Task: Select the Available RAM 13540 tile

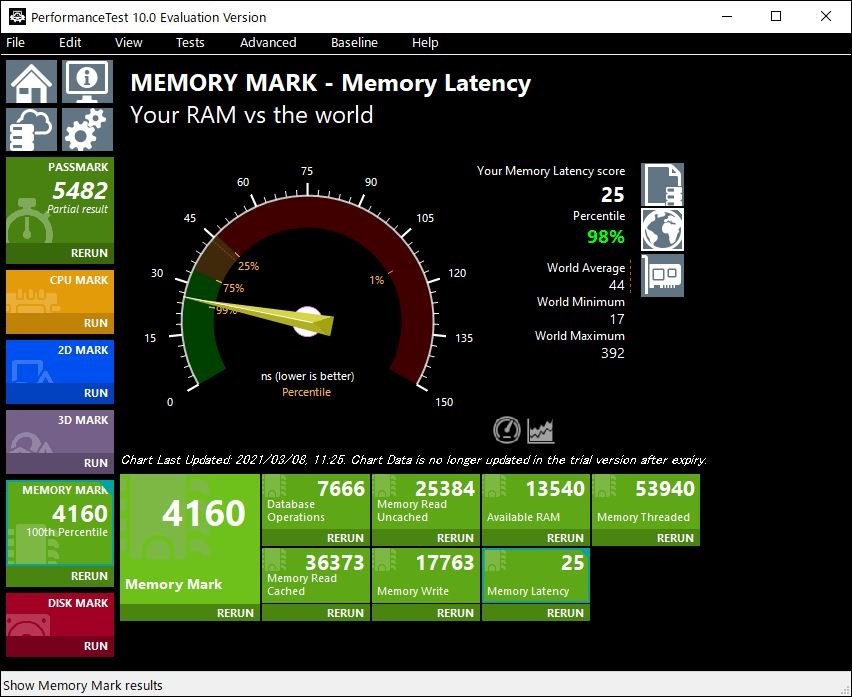Action: (x=536, y=502)
